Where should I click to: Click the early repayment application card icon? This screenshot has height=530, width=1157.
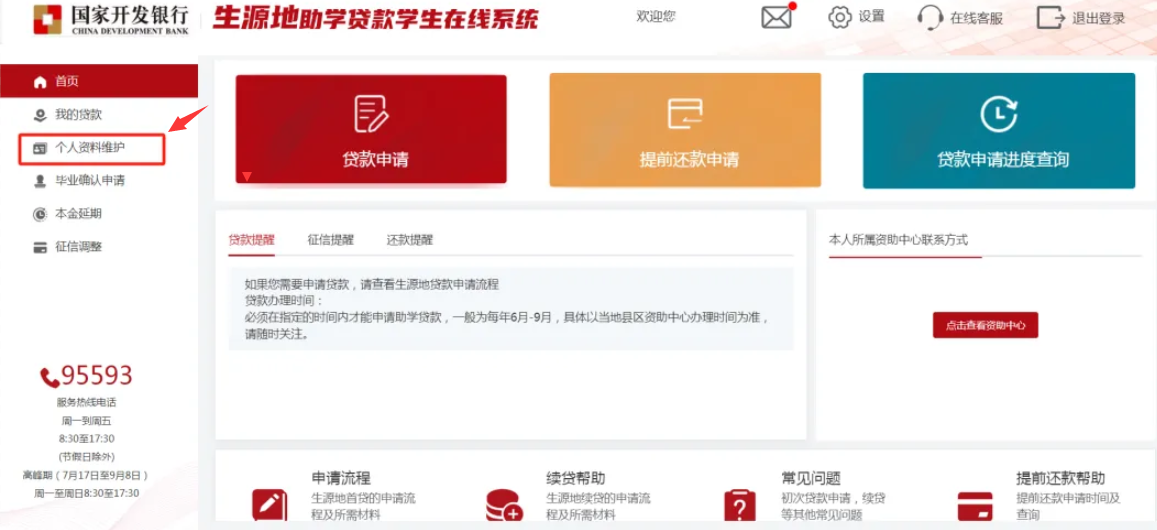click(685, 114)
